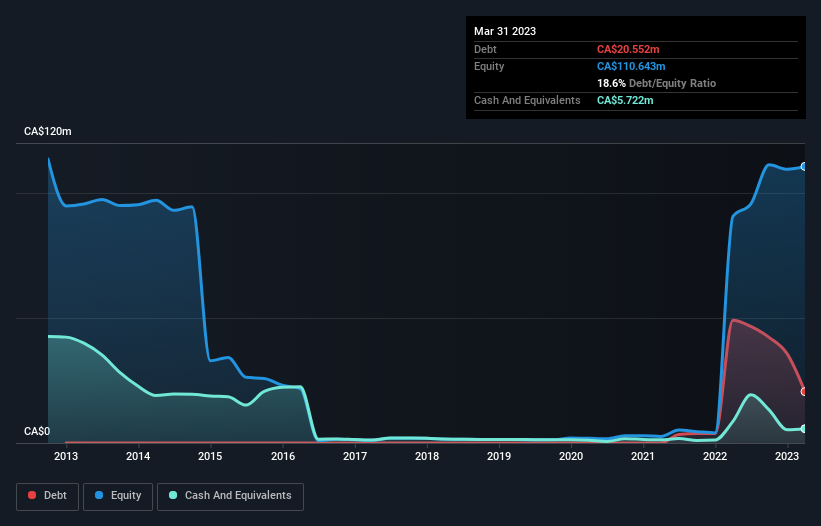Click the 2017 x-axis label

pyautogui.click(x=355, y=456)
